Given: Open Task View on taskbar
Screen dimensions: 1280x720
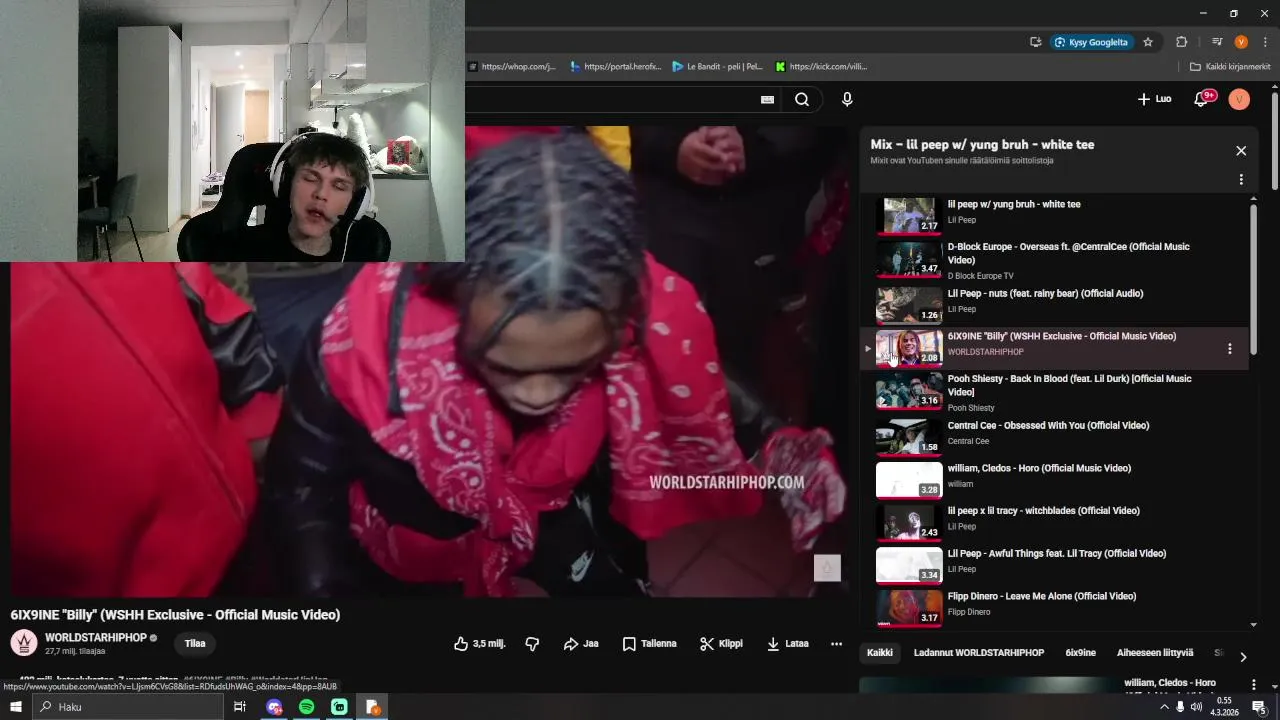Looking at the screenshot, I should (240, 707).
